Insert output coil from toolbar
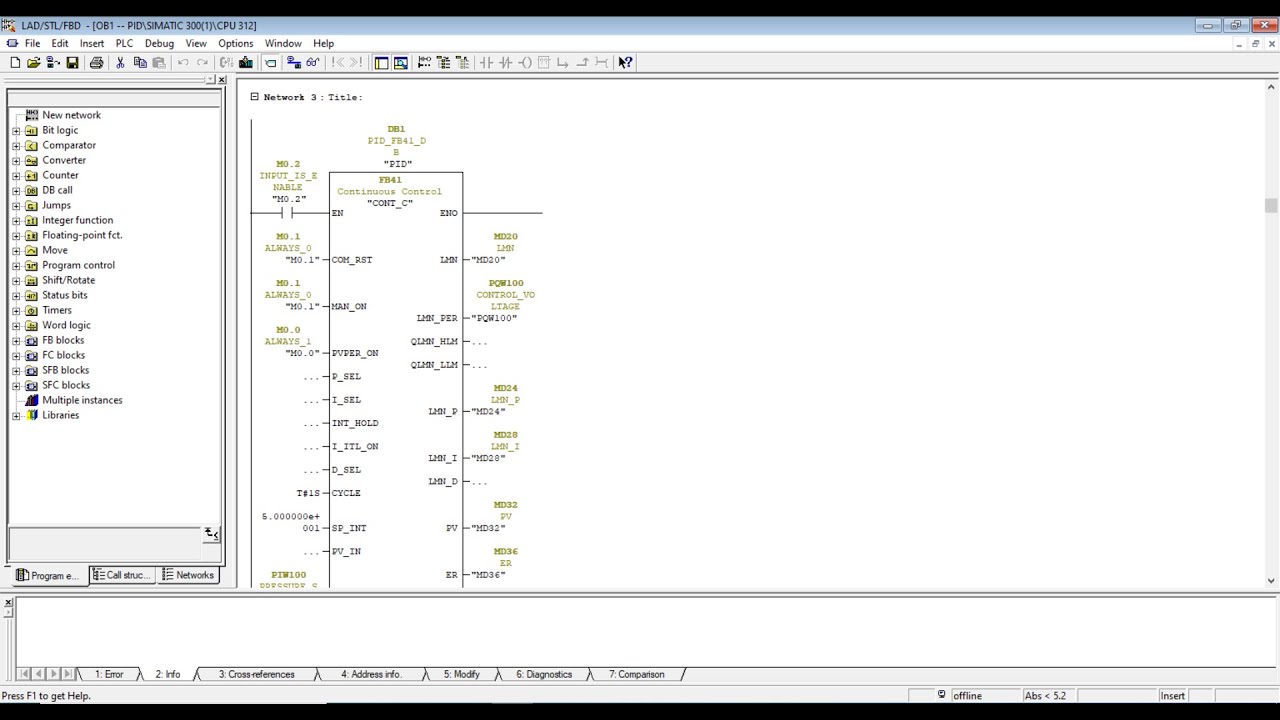Screen dimensions: 1280x720 524,62
